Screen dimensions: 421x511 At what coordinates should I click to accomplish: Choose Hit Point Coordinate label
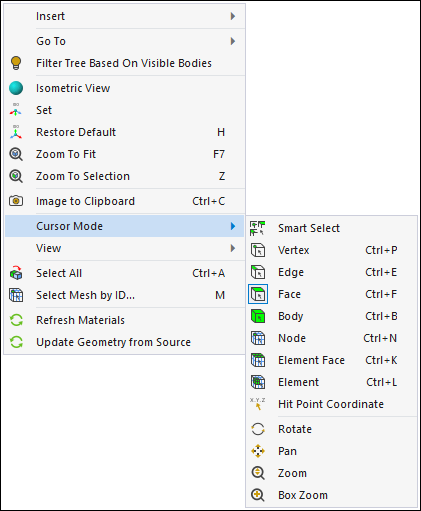click(331, 404)
